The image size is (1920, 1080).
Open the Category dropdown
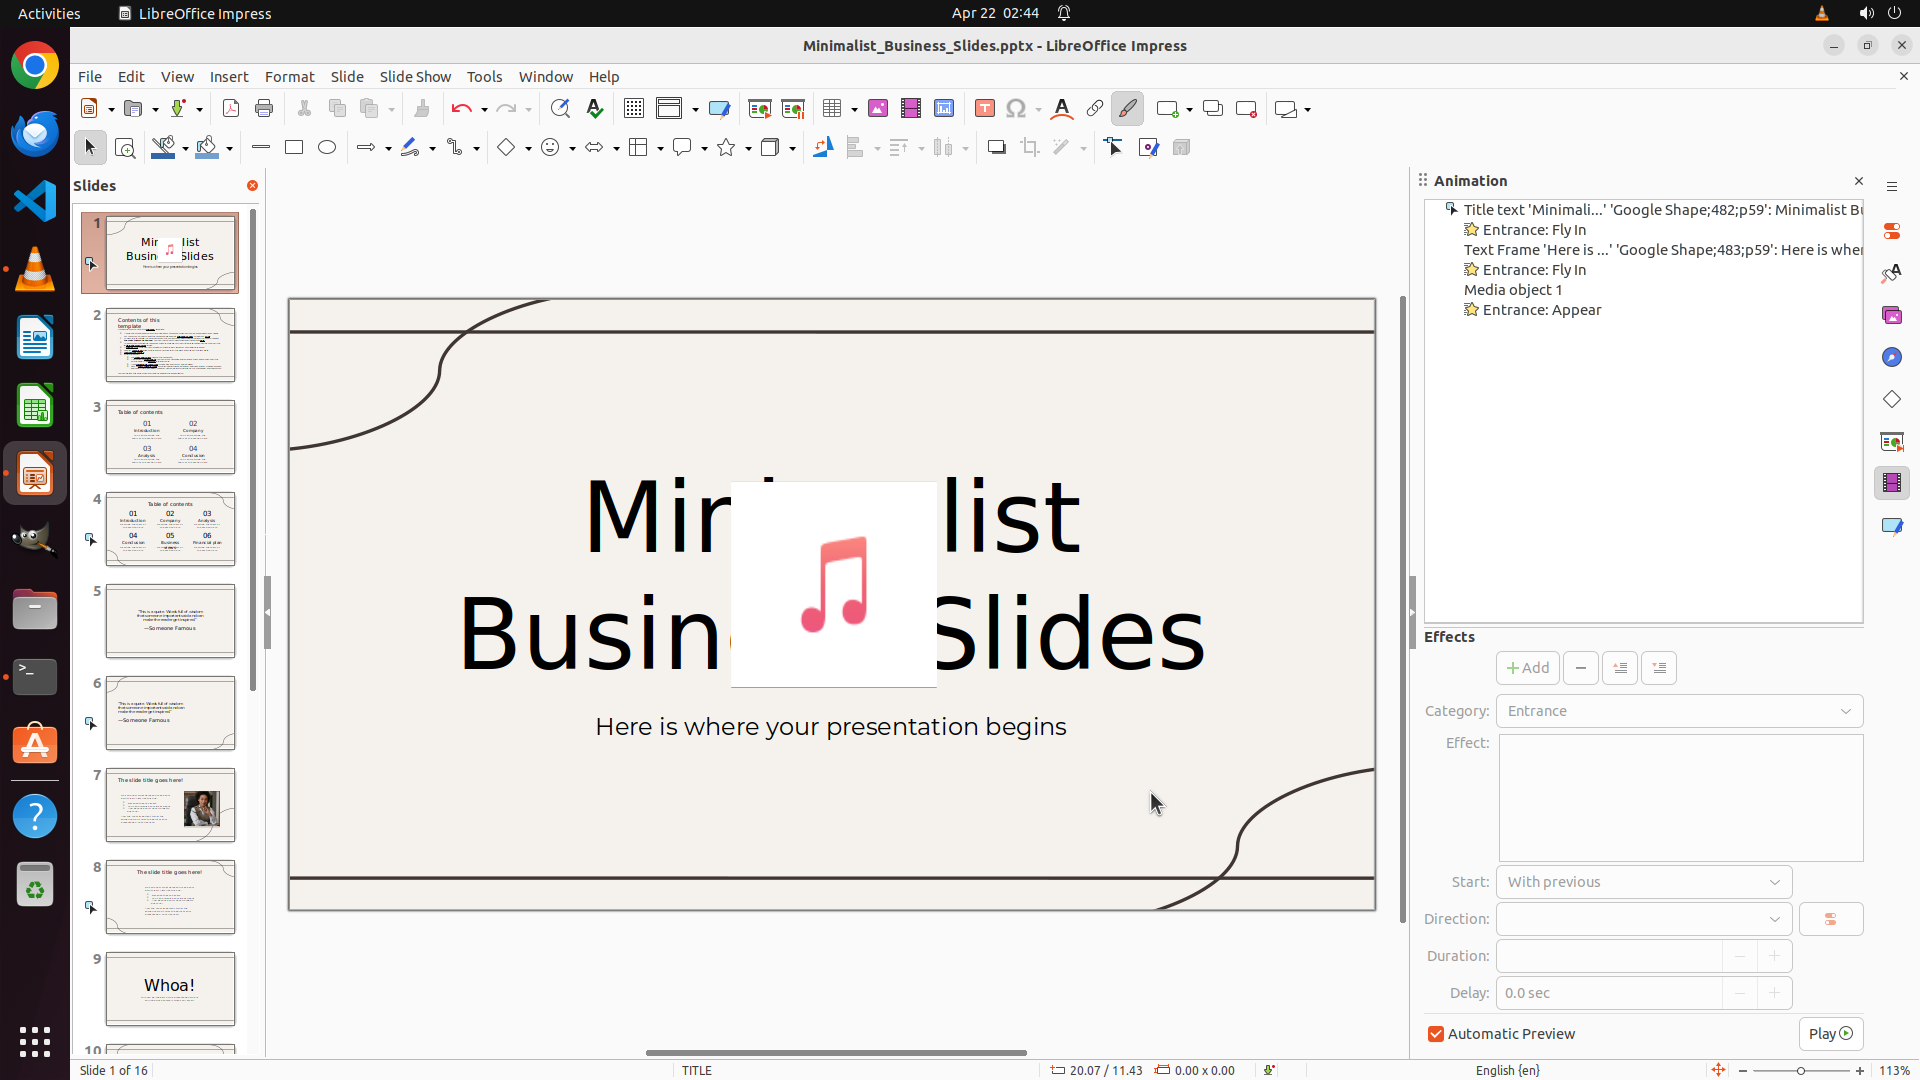pyautogui.click(x=1679, y=711)
